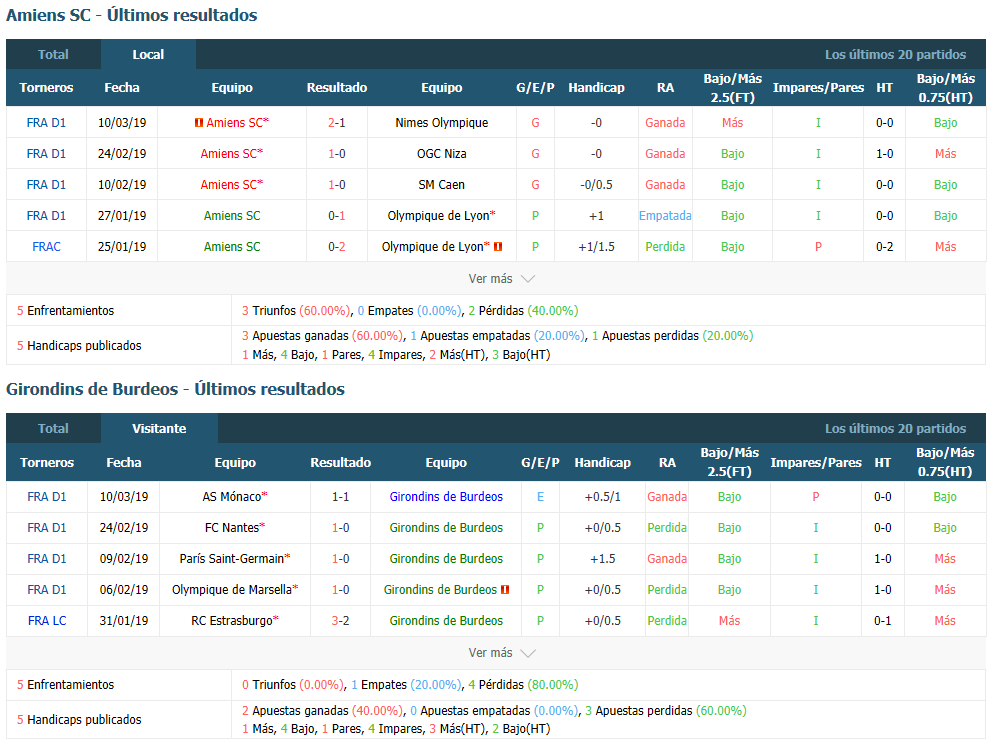Open the SM Caen team link
The image size is (993, 745).
[441, 185]
